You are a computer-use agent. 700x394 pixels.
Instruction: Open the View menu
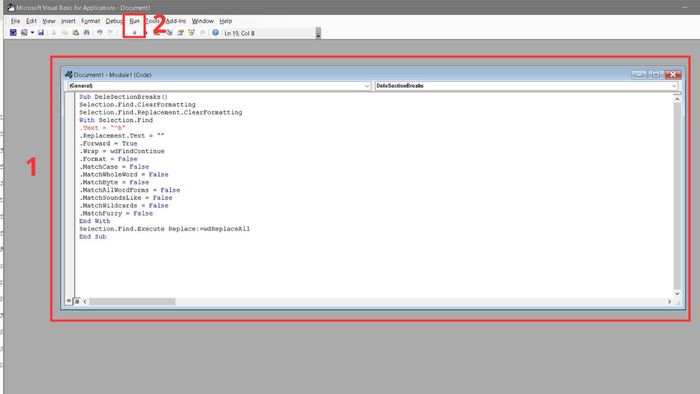49,21
